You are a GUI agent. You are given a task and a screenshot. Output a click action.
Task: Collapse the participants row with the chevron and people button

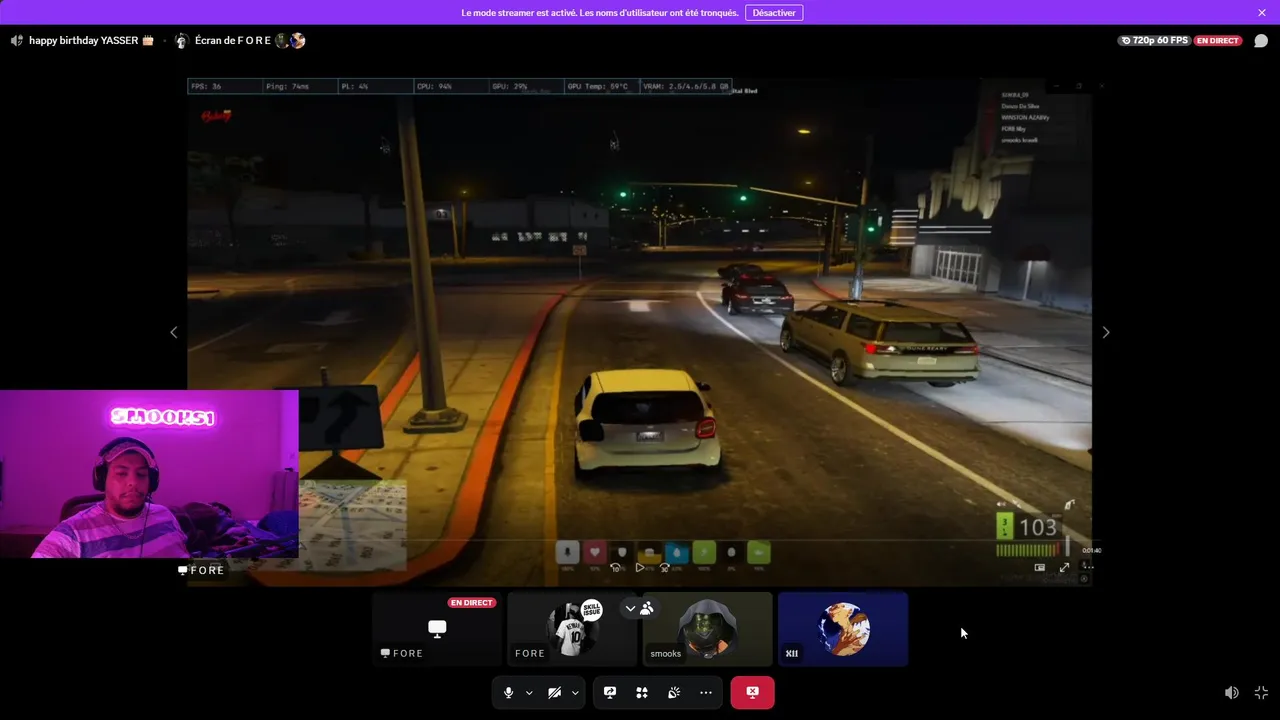click(x=638, y=608)
